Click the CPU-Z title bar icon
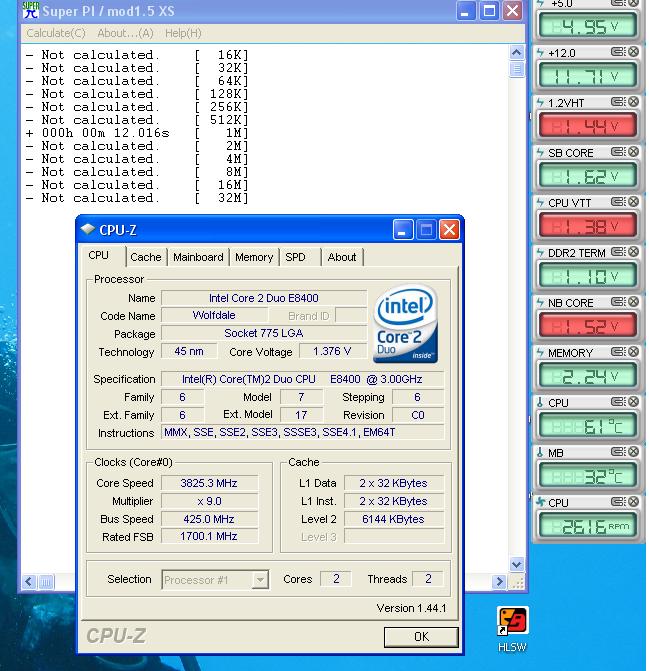649x671 pixels. click(x=88, y=229)
